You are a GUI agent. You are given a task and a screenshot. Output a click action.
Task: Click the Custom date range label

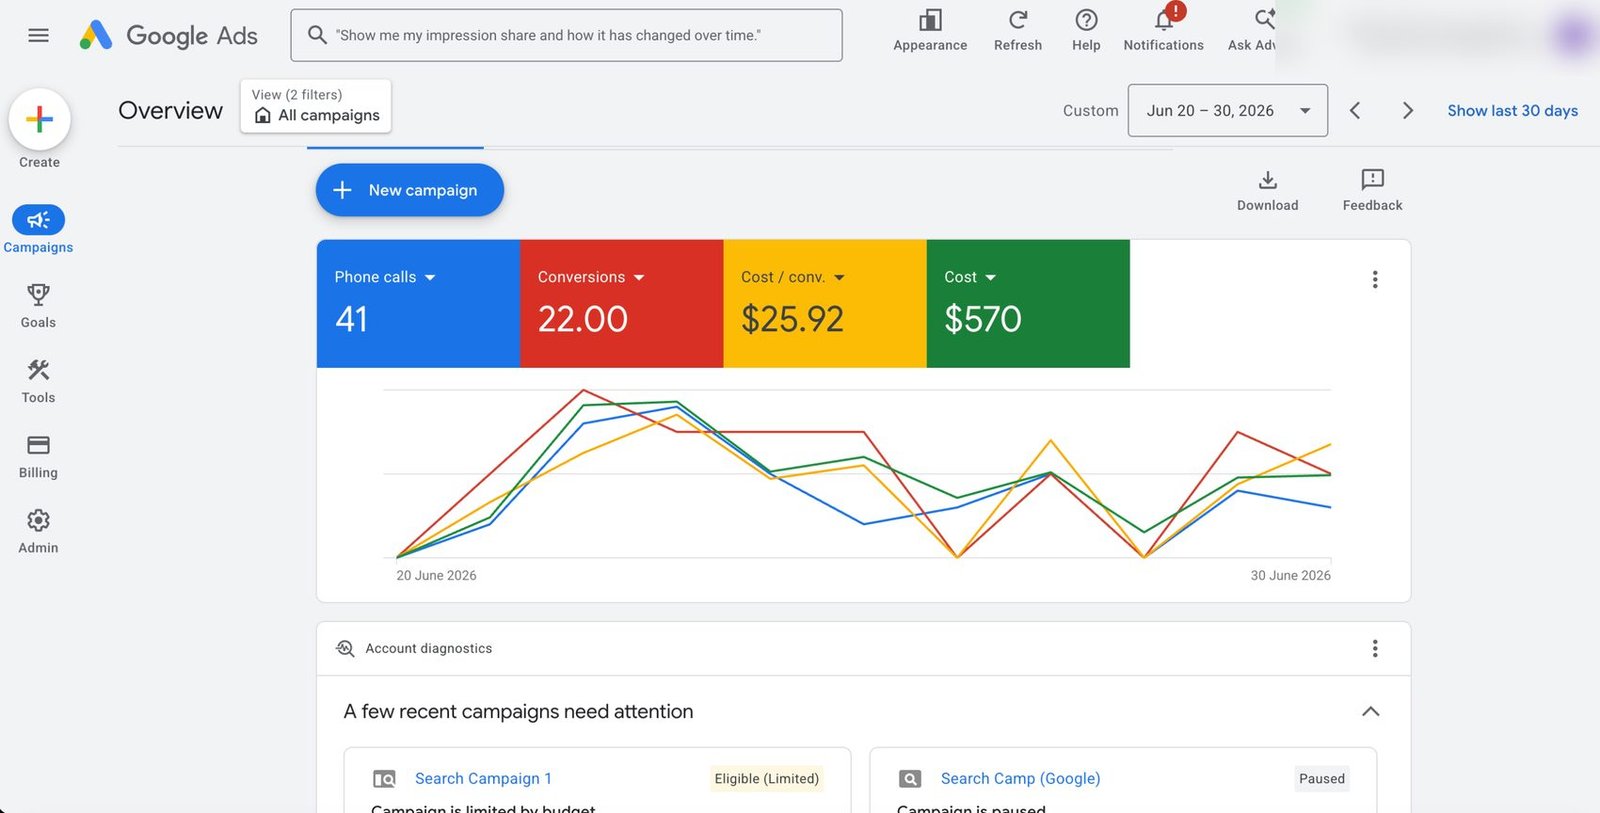pyautogui.click(x=1090, y=111)
